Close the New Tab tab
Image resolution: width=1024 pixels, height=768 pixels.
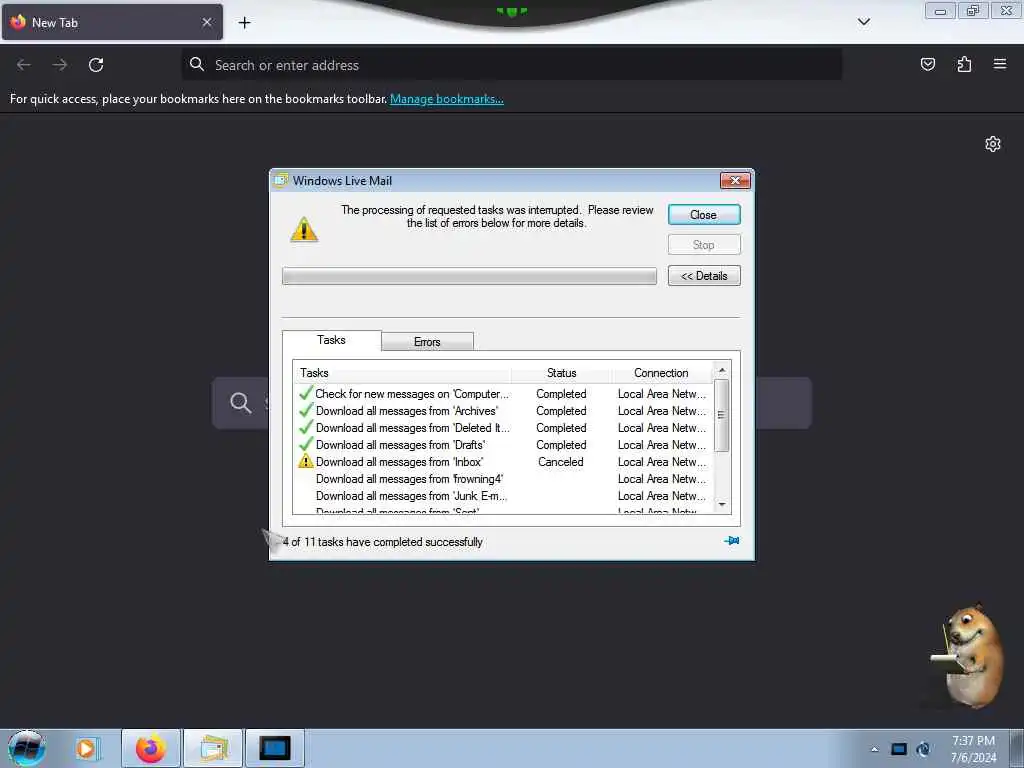click(x=206, y=22)
